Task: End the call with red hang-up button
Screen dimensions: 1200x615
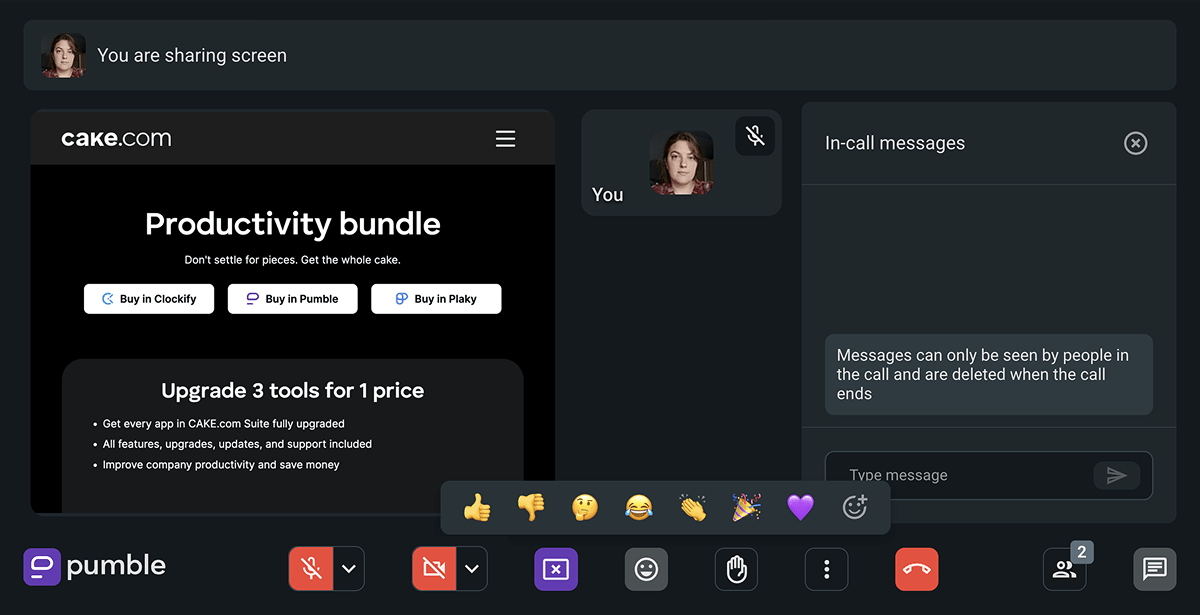Action: coord(917,569)
